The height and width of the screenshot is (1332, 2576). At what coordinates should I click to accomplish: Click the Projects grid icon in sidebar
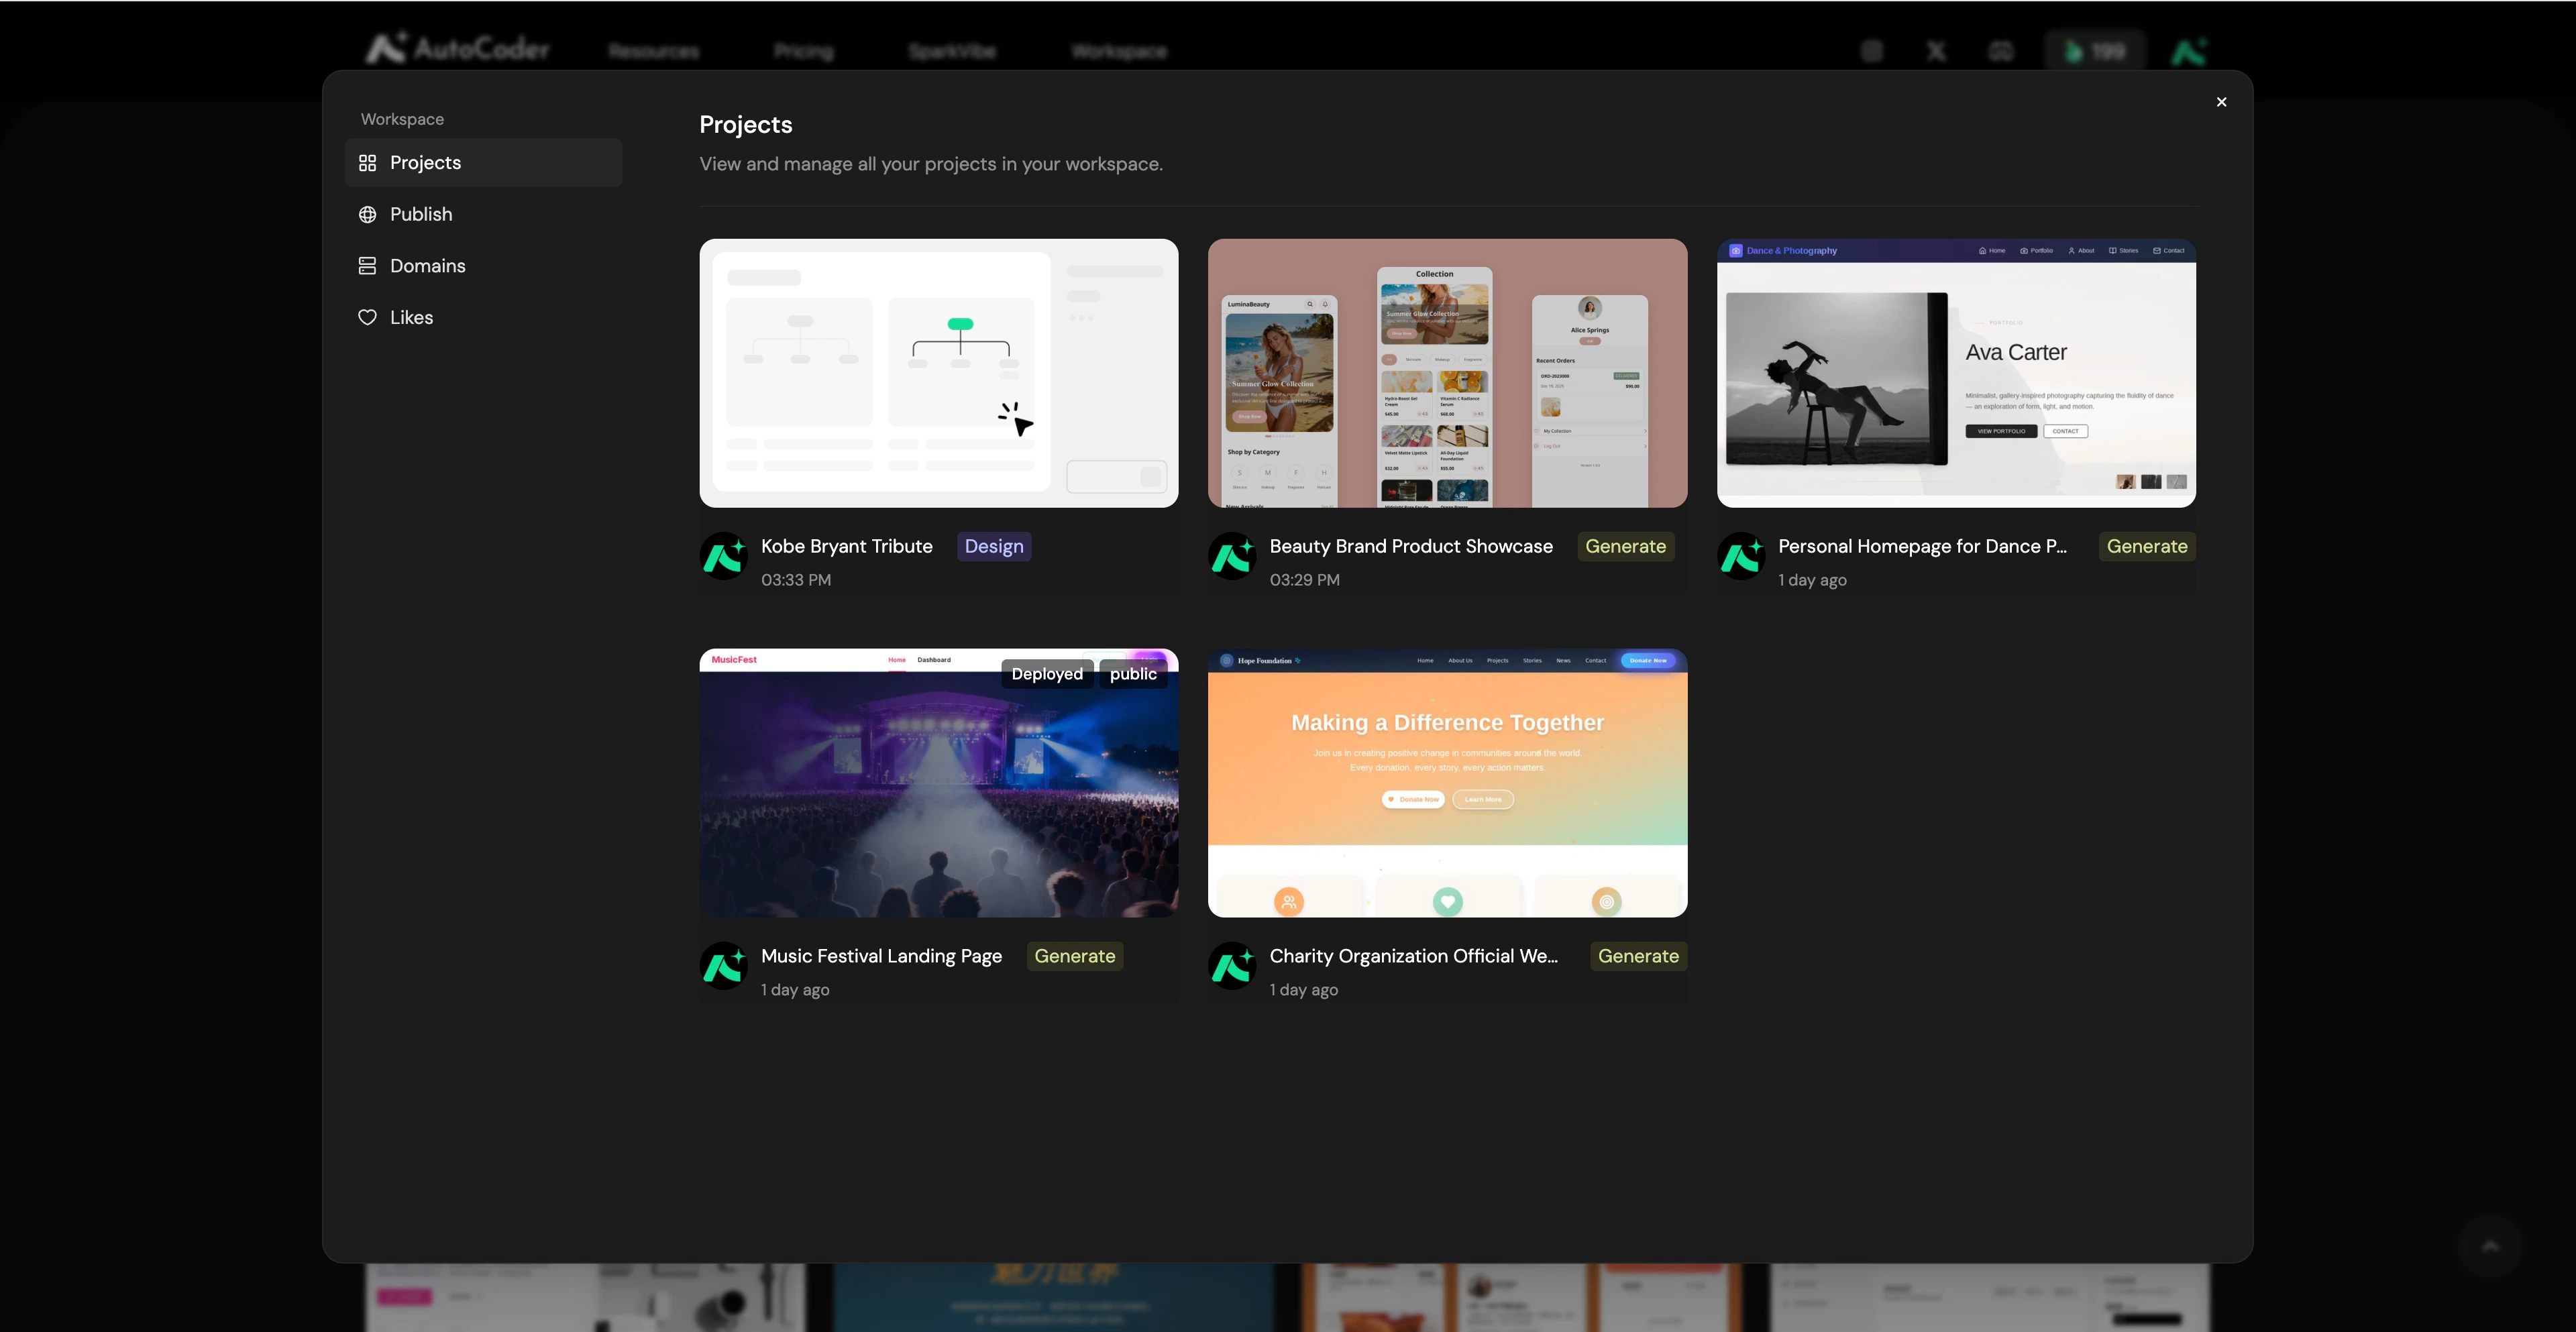[x=367, y=163]
